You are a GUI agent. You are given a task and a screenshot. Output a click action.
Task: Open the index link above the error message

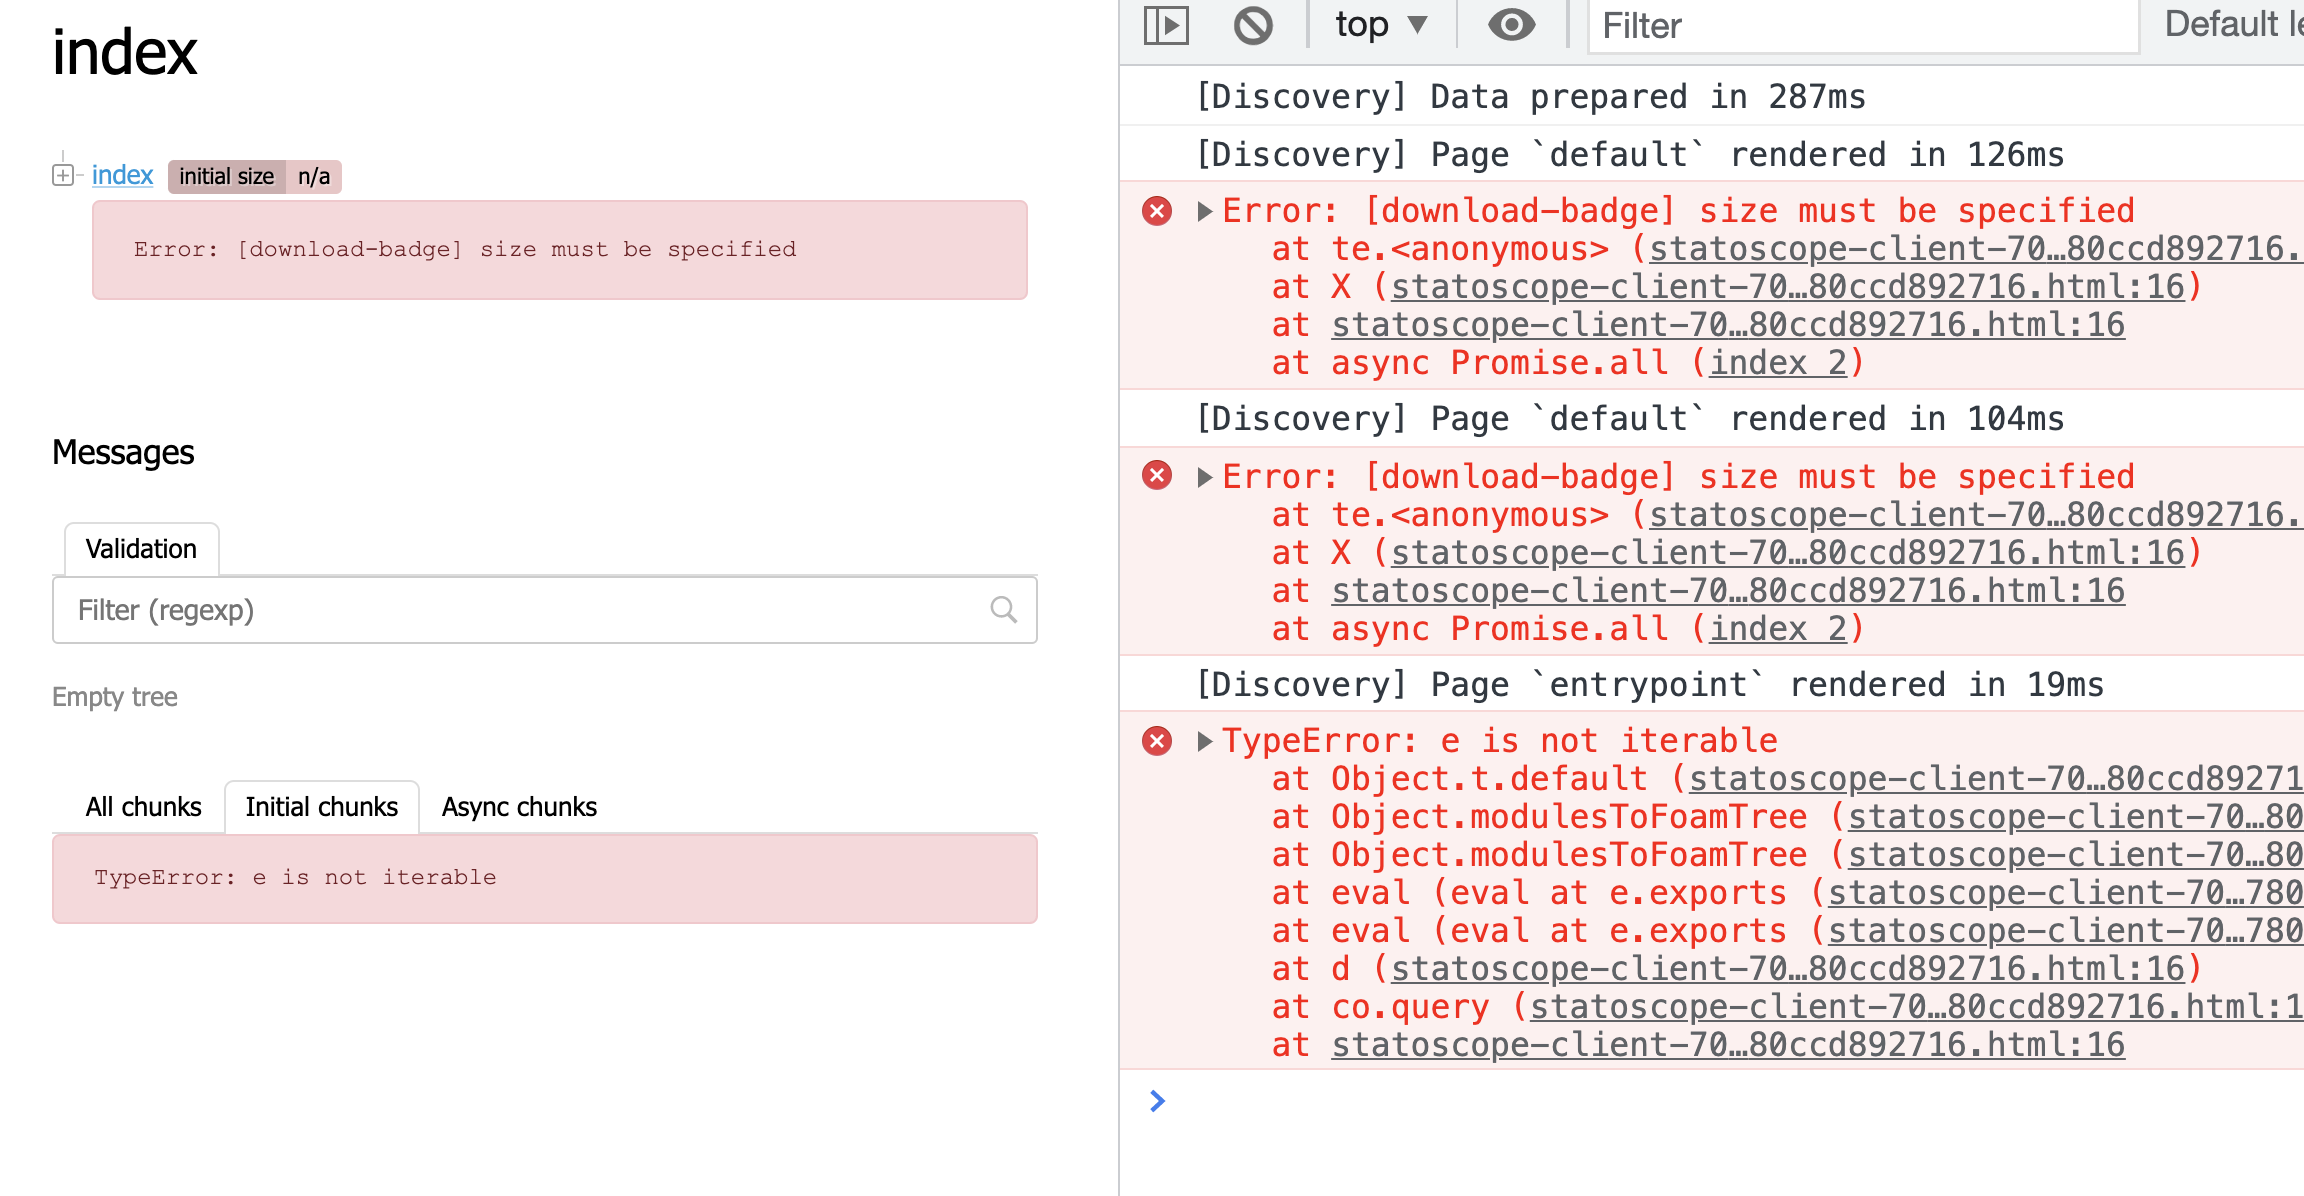(x=121, y=175)
